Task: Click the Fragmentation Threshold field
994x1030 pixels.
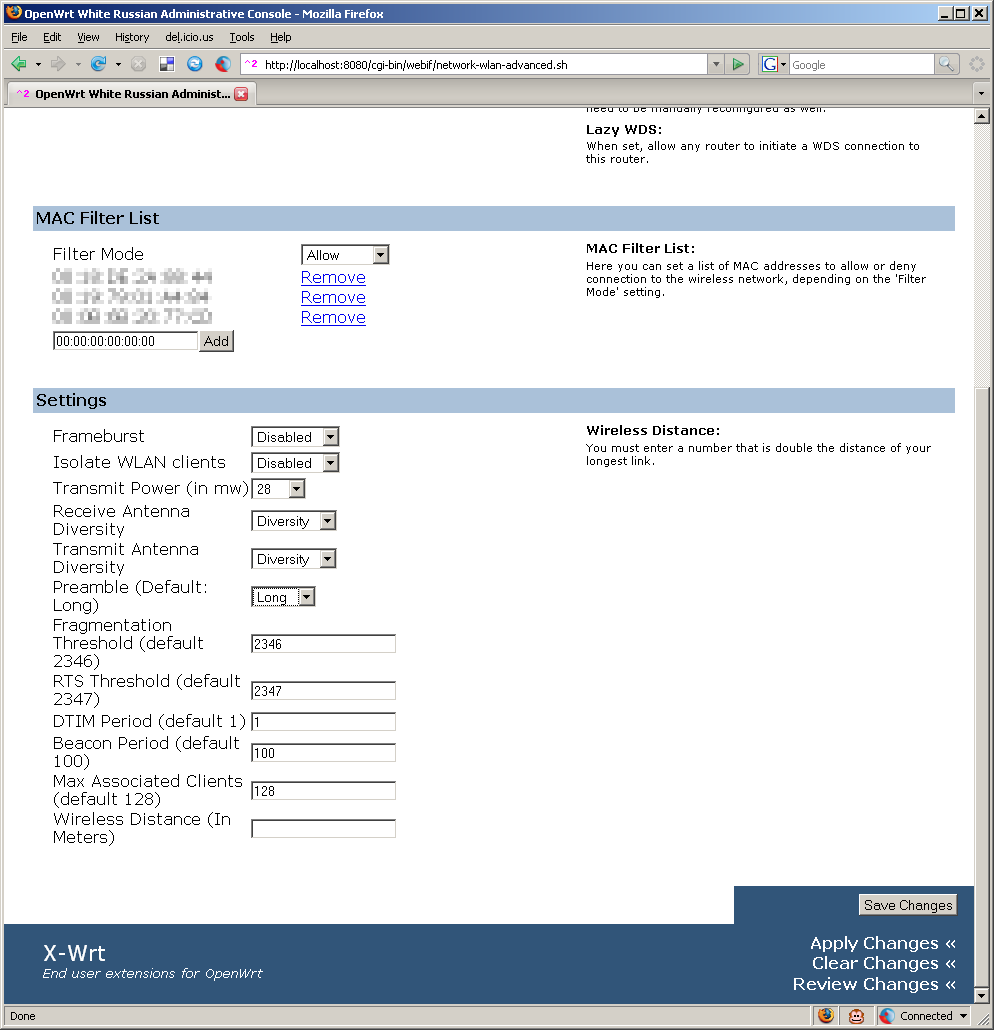Action: pyautogui.click(x=323, y=644)
